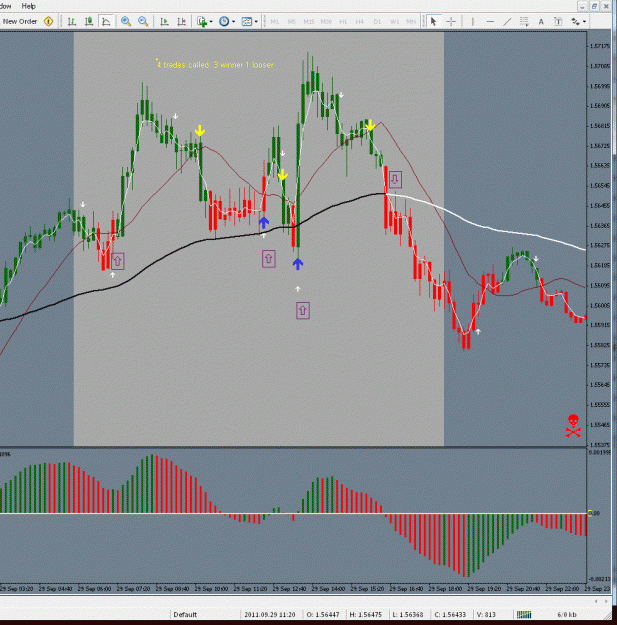Select the text label T tool
617x625 pixels.
pyautogui.click(x=558, y=22)
